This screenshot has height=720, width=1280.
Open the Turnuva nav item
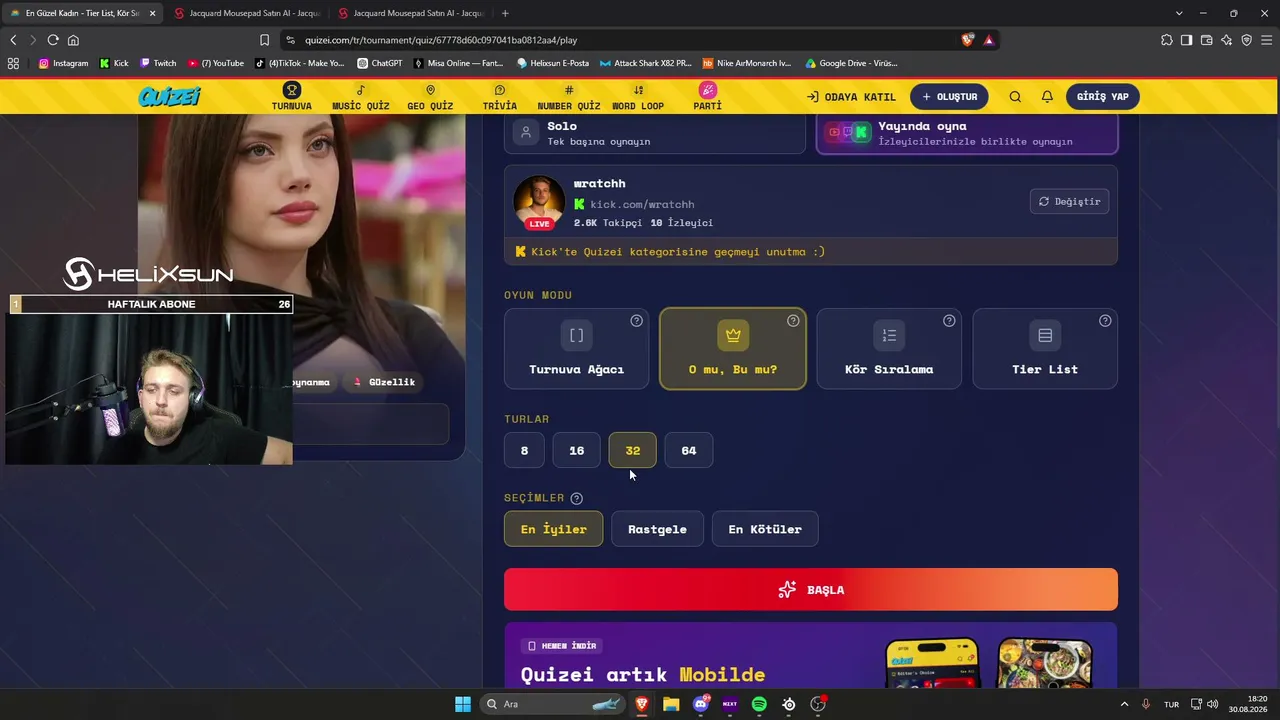(291, 97)
